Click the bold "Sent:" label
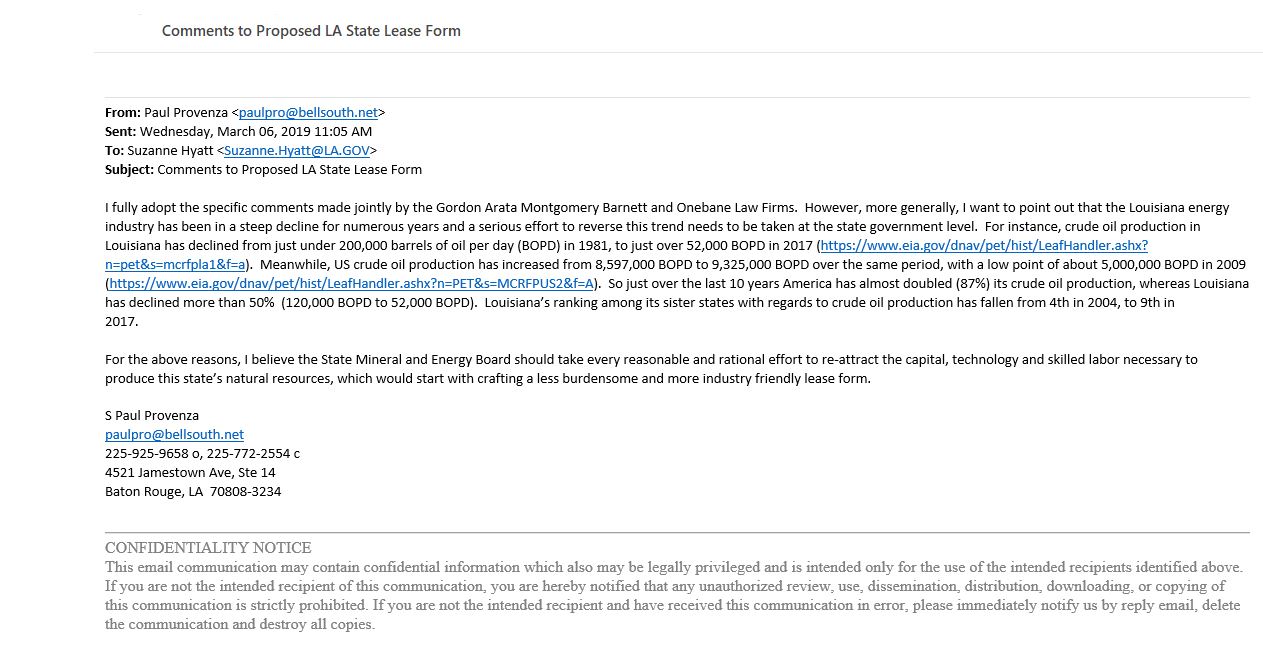The image size is (1263, 658). pos(120,132)
